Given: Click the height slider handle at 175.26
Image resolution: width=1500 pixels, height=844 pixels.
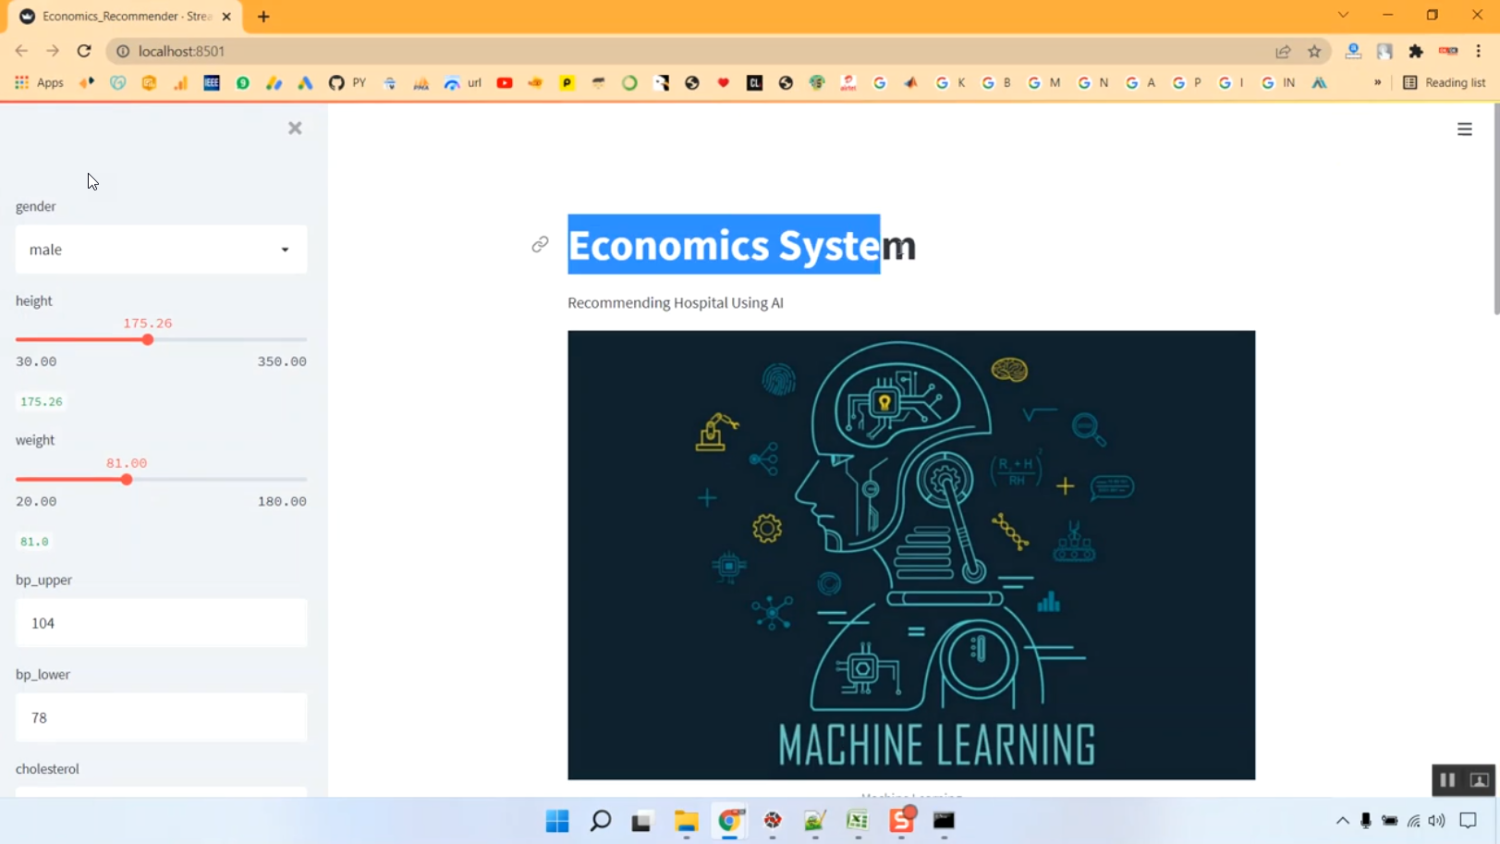Looking at the screenshot, I should [147, 340].
